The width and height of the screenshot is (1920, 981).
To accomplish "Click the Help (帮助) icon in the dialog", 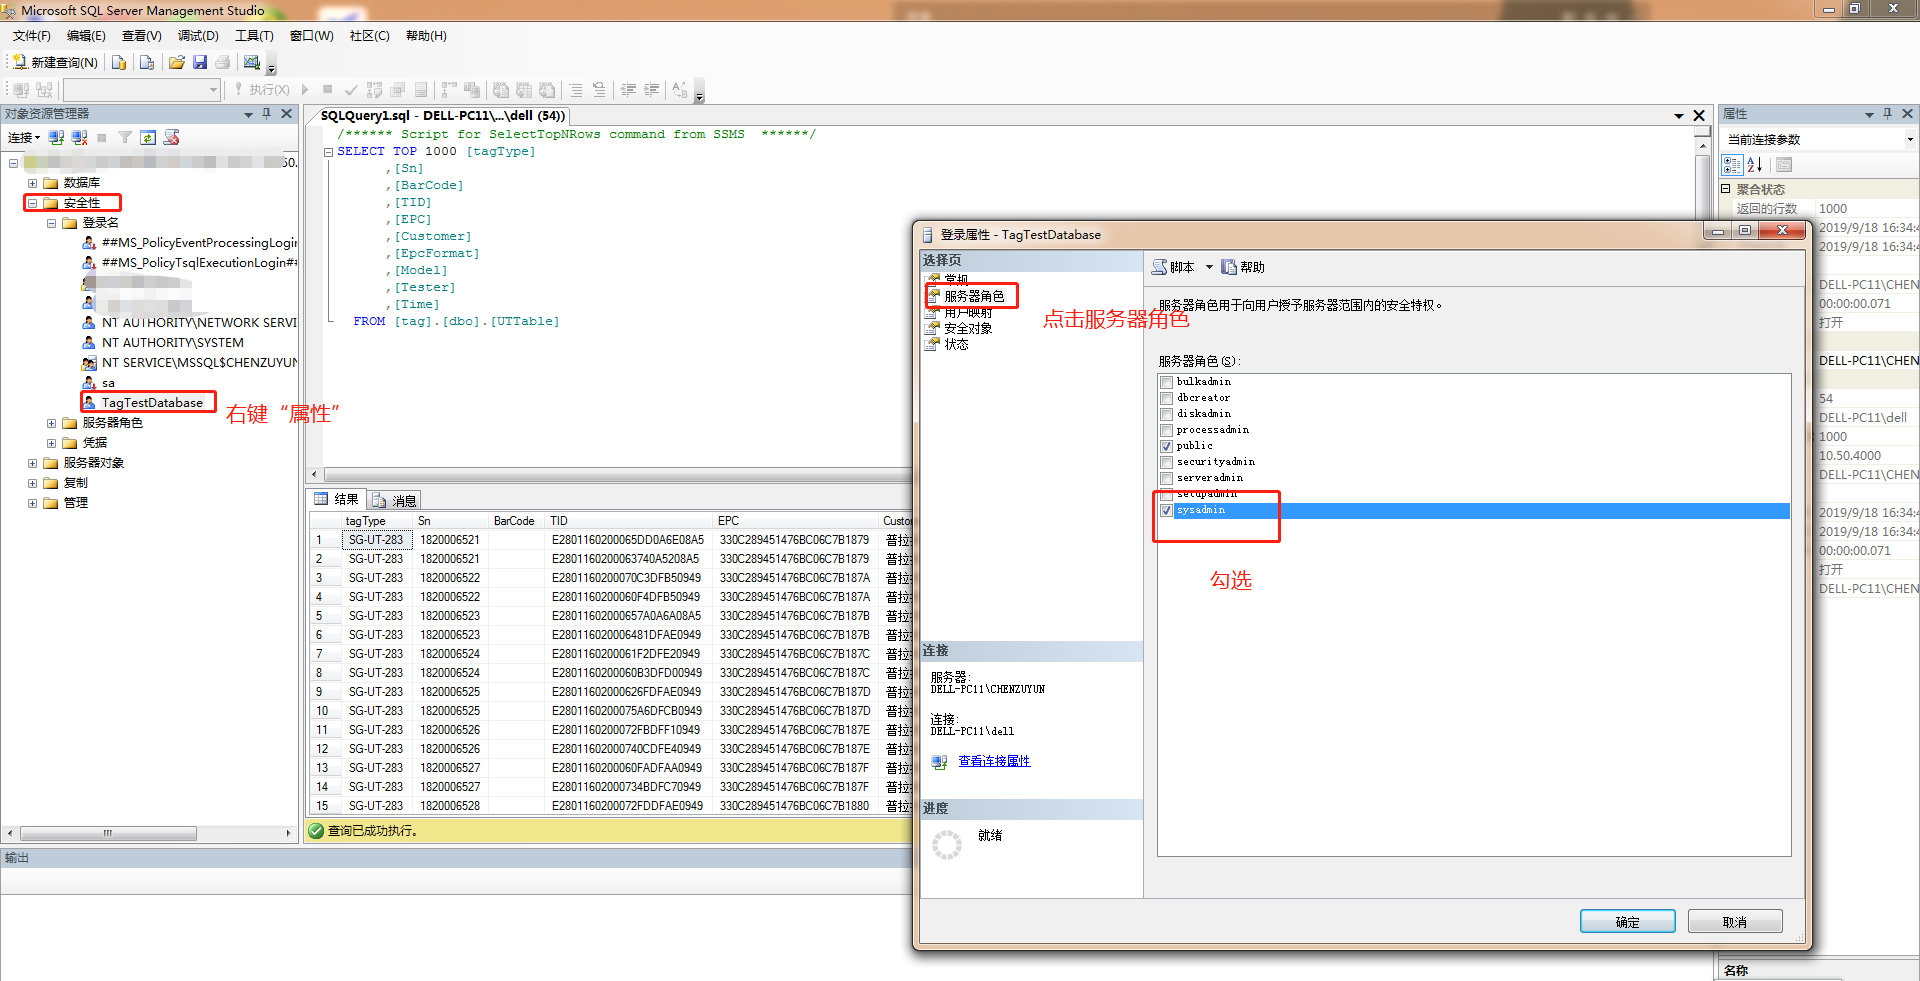I will coord(1229,267).
